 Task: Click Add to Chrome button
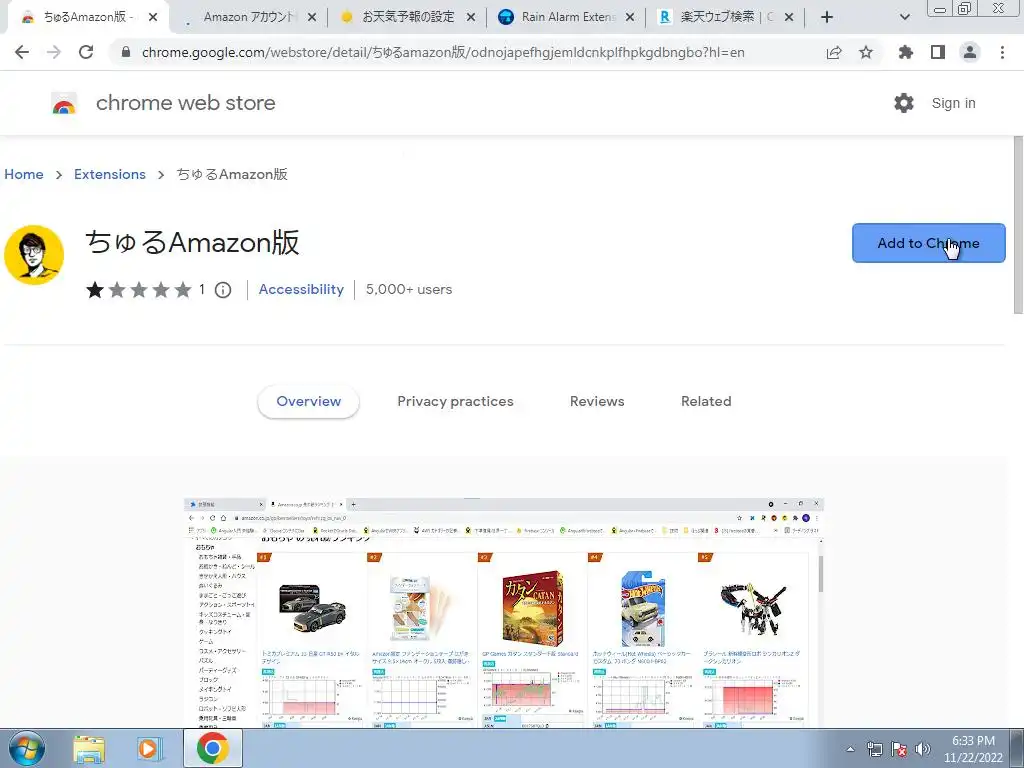point(928,243)
